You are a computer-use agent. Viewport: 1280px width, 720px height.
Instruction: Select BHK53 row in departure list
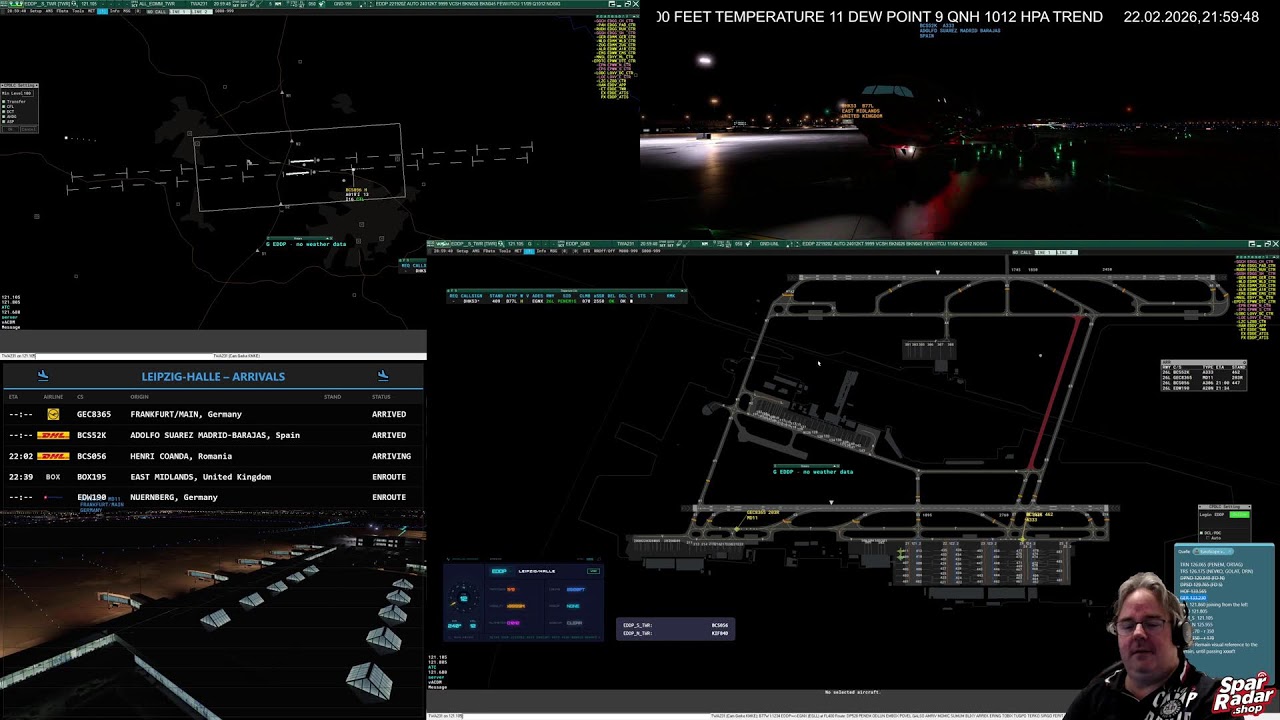point(567,301)
